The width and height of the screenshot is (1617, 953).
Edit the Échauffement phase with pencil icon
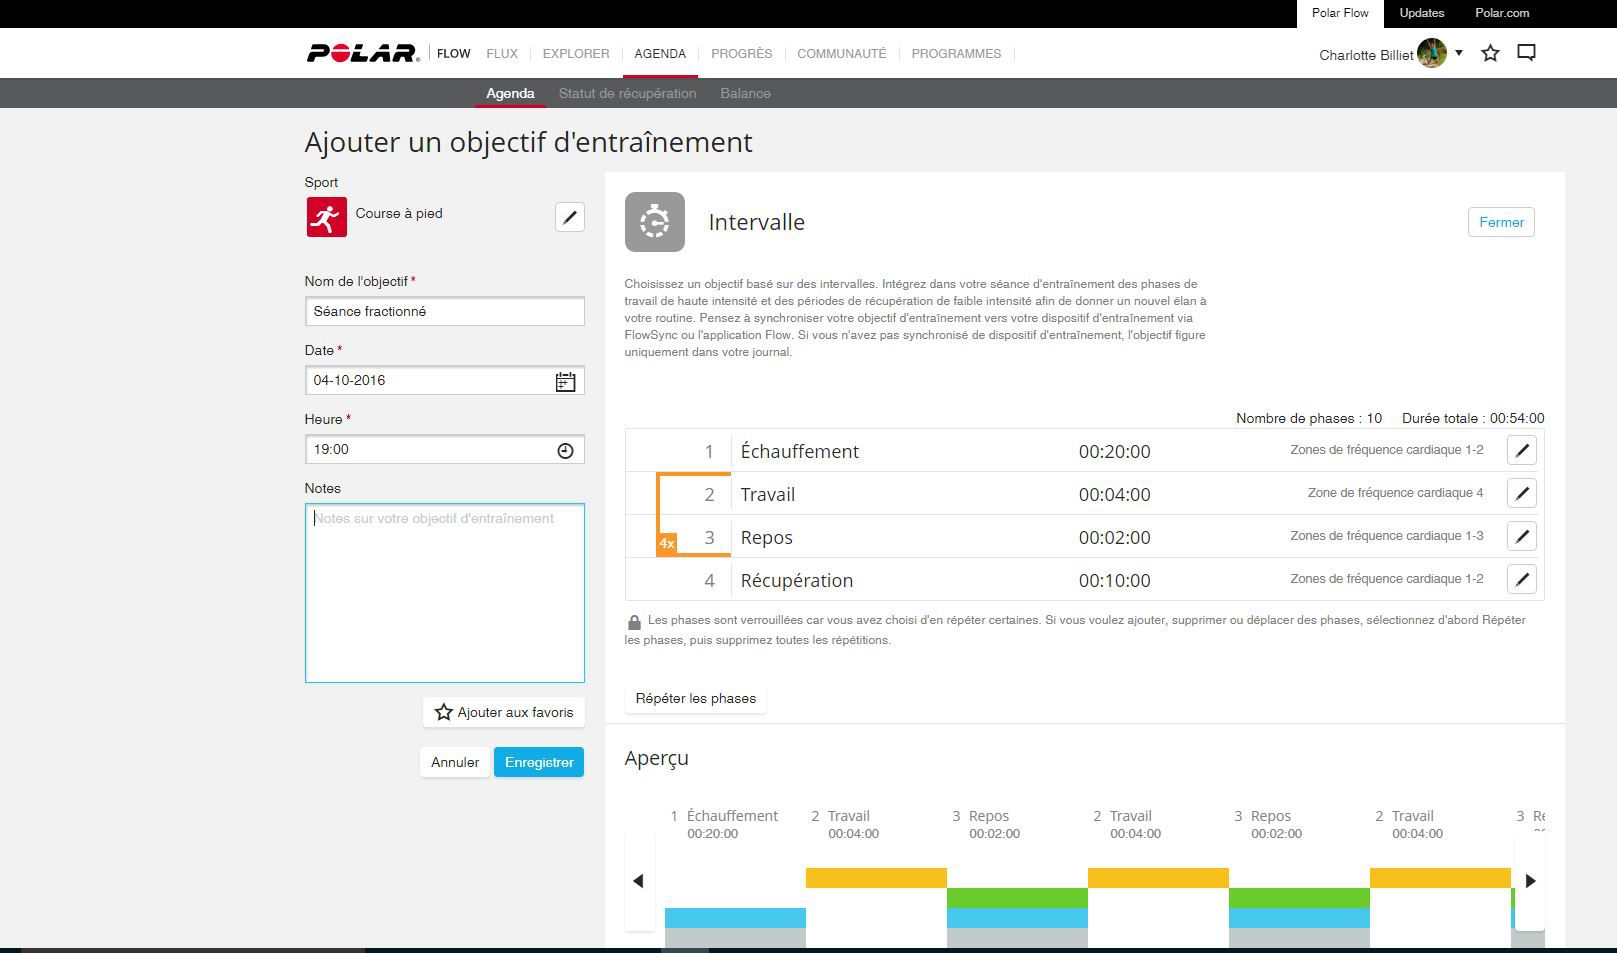point(1521,451)
